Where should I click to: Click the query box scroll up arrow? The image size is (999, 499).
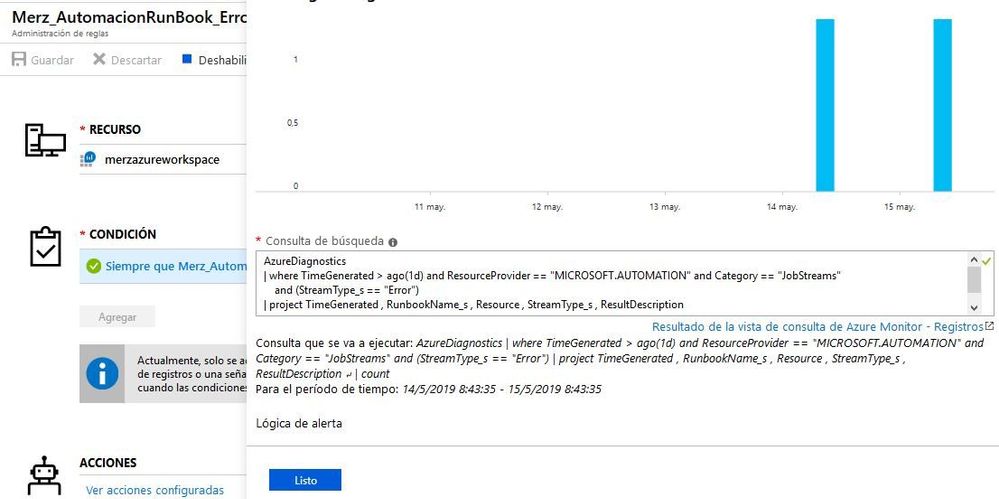[974, 260]
